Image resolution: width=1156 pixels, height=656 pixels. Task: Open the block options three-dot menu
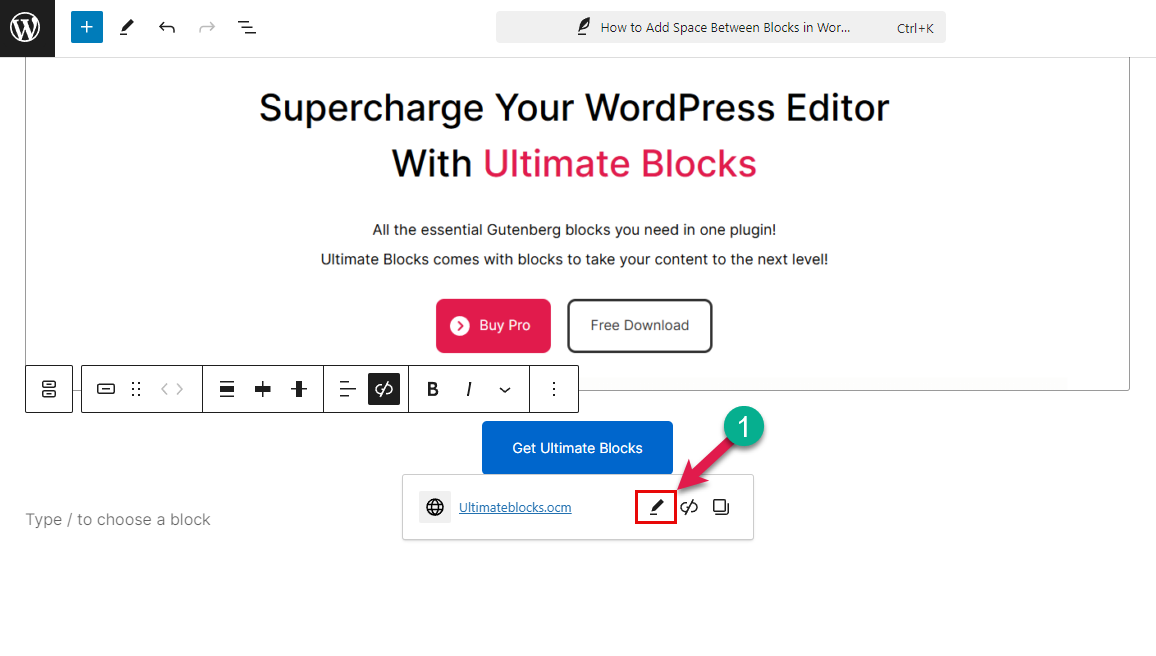(554, 389)
